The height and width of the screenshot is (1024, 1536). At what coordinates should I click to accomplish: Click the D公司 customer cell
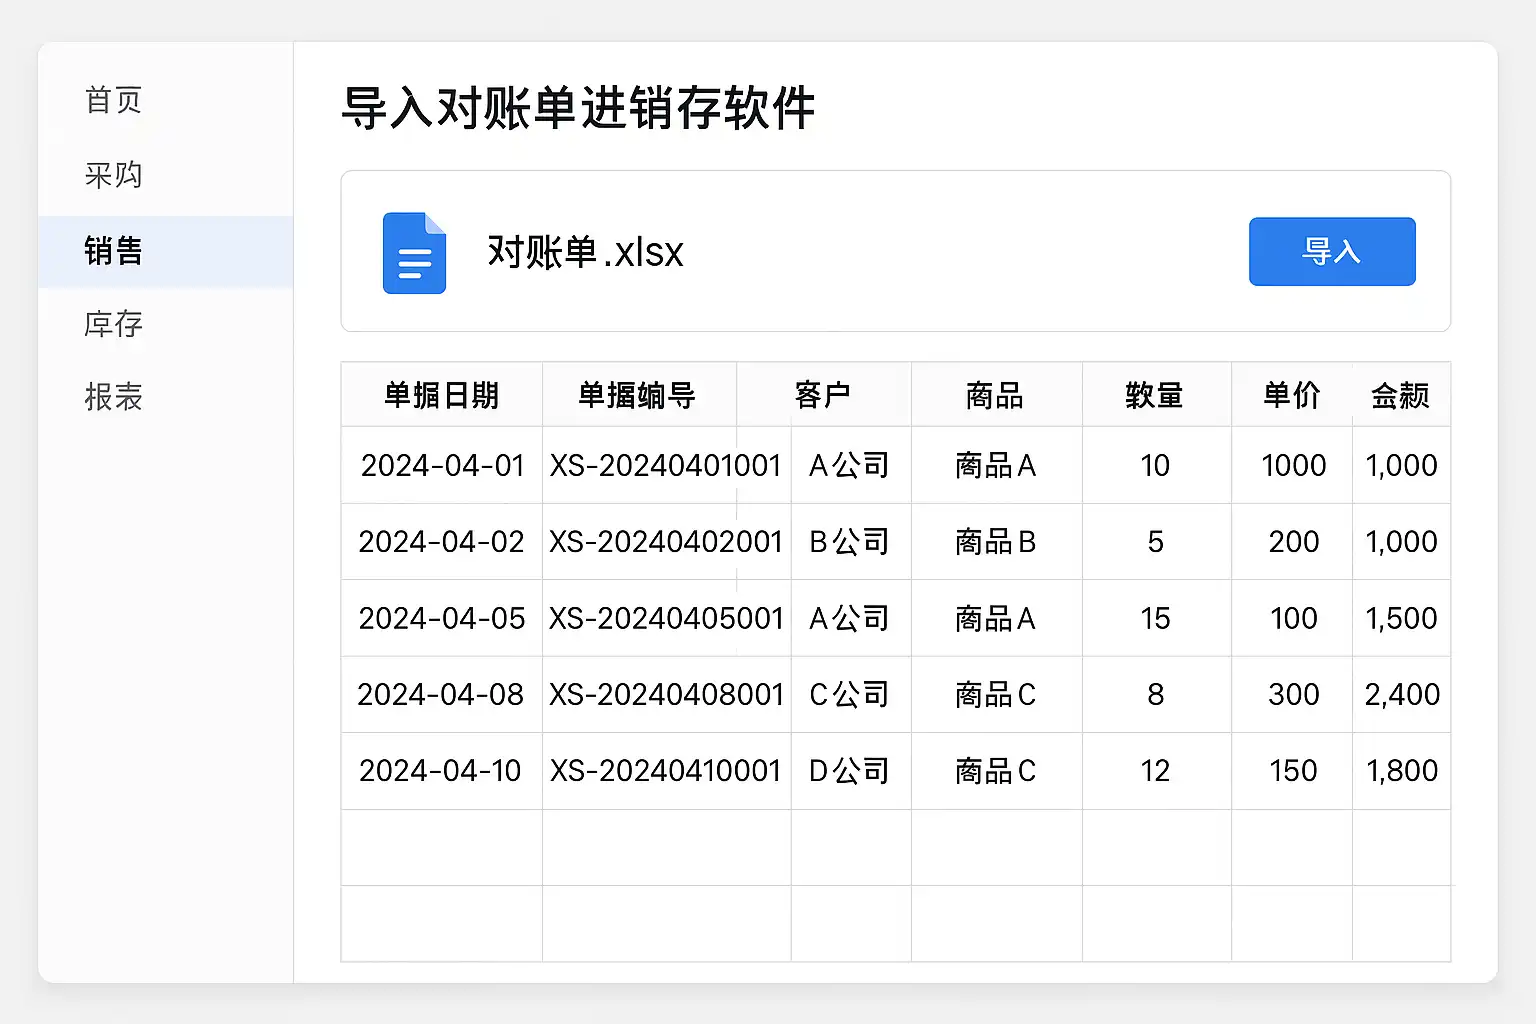(x=849, y=771)
